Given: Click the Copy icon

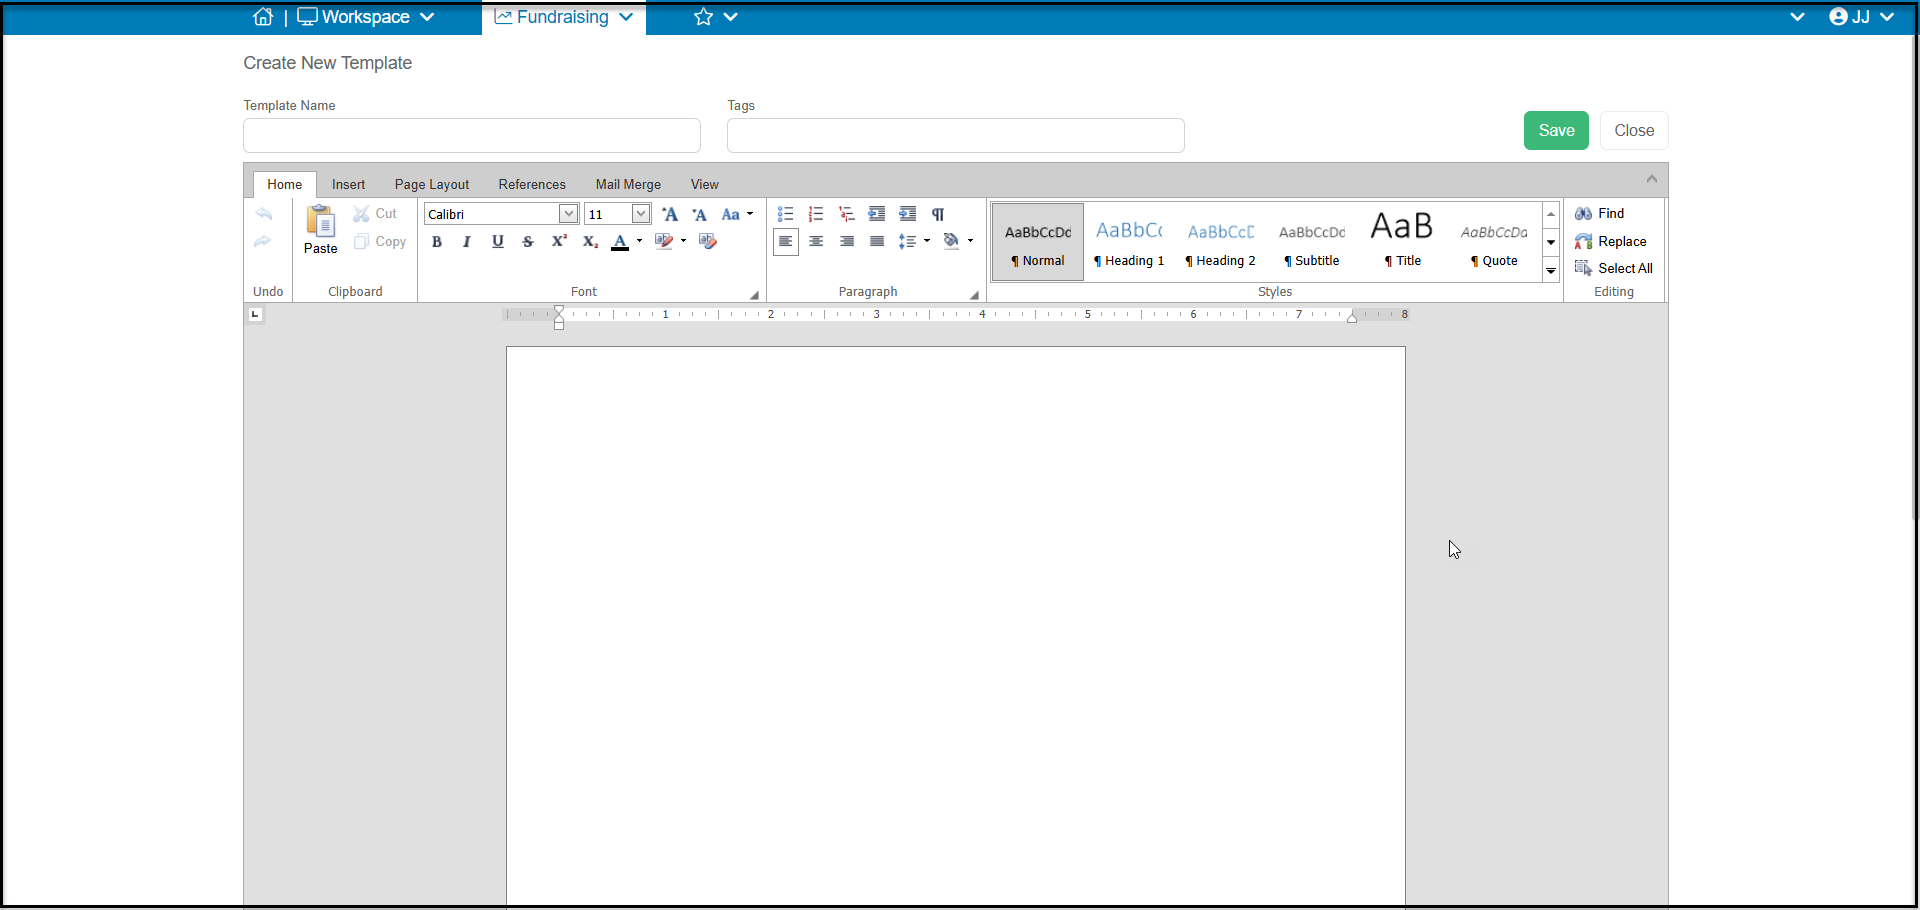Looking at the screenshot, I should 361,241.
